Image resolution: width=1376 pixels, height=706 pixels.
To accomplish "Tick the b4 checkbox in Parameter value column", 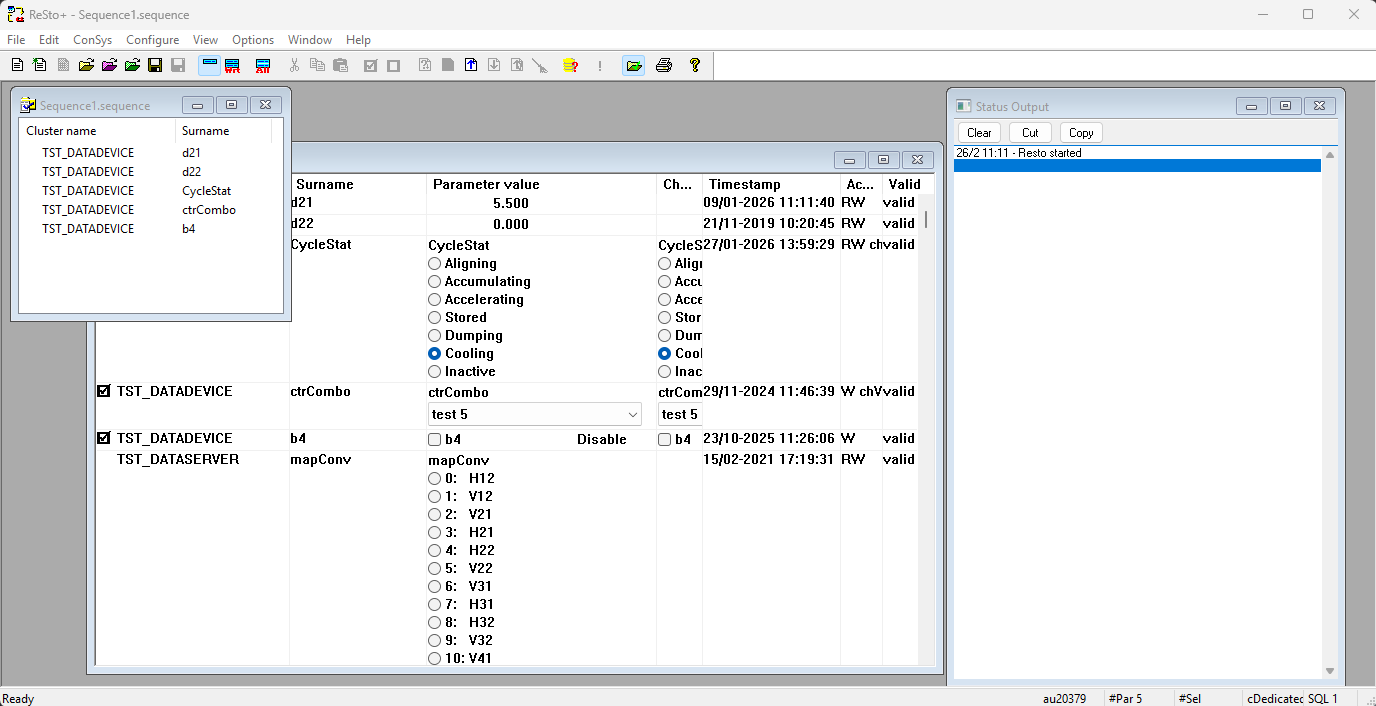I will 435,440.
